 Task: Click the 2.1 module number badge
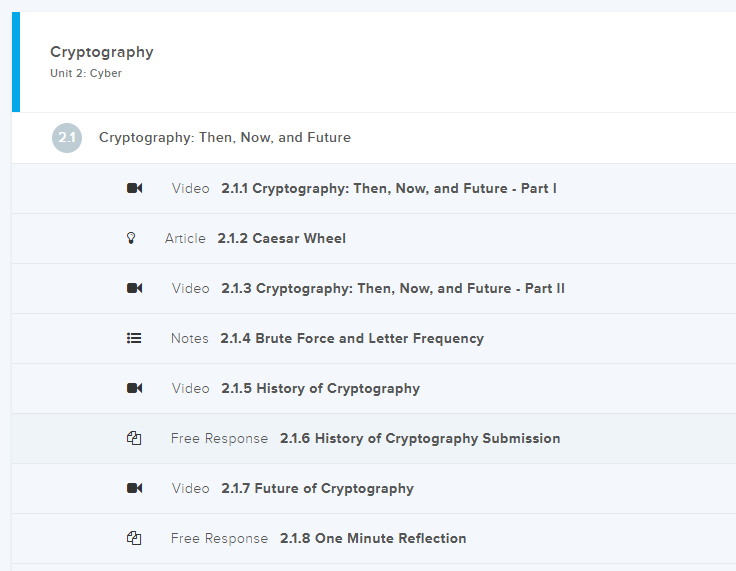click(67, 138)
